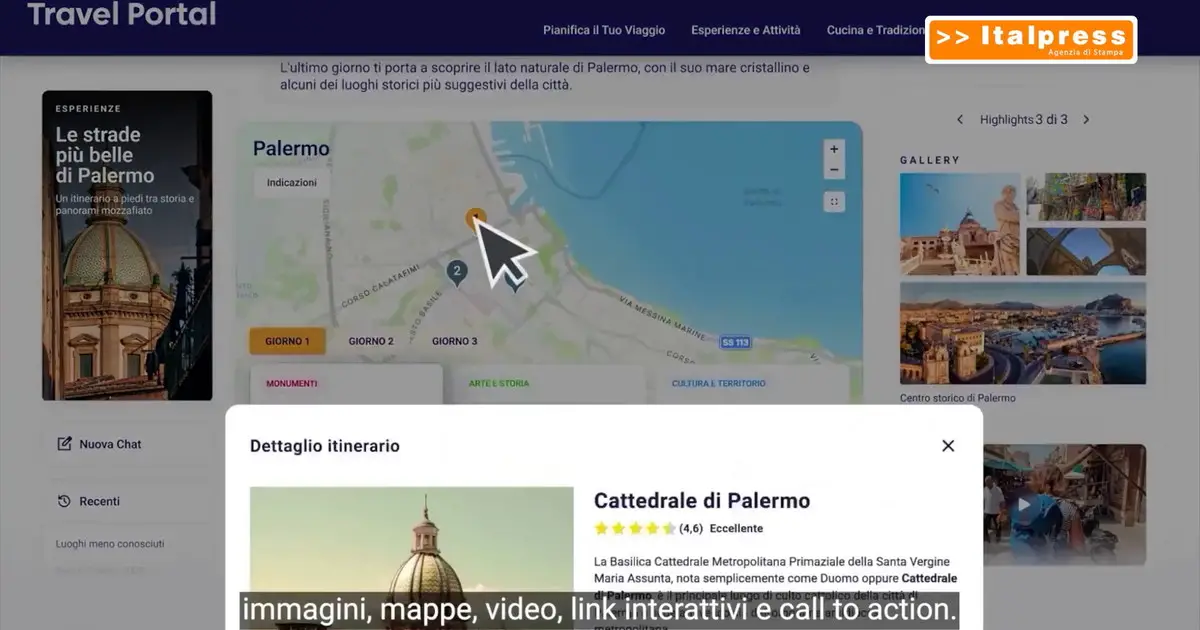
Task: Click the Recenti history icon
Action: (65, 501)
